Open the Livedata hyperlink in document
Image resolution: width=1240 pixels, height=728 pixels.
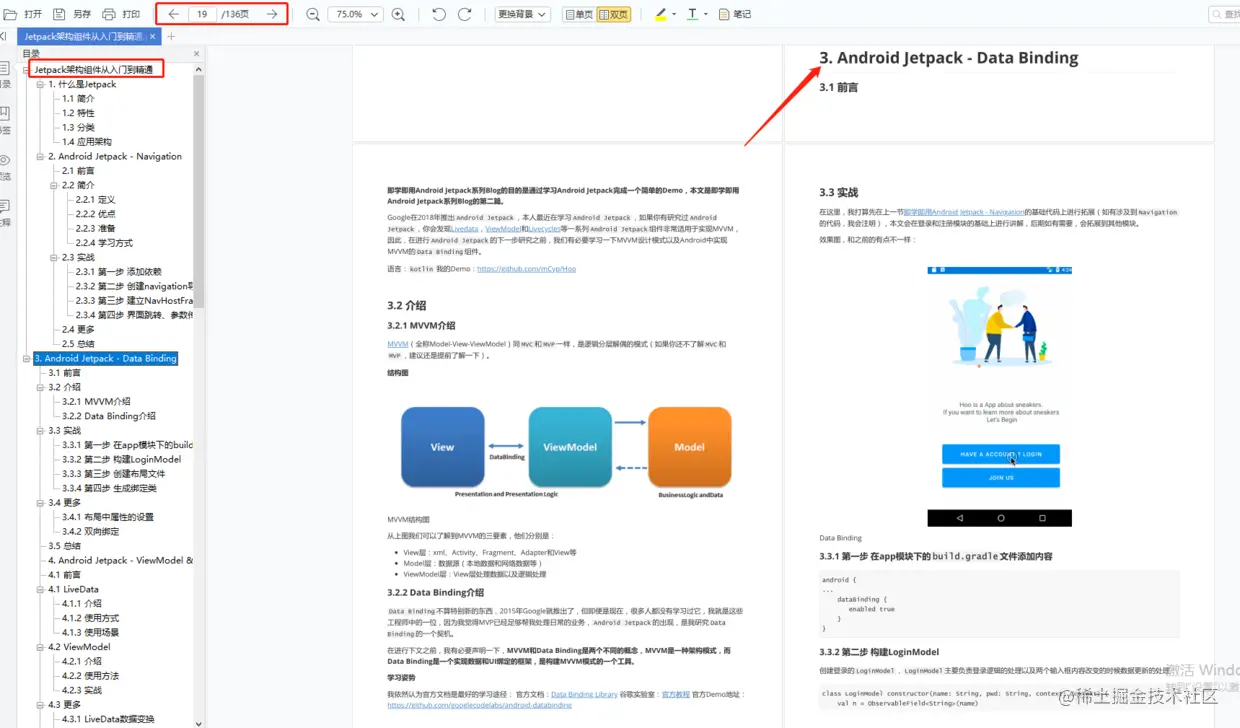point(465,229)
